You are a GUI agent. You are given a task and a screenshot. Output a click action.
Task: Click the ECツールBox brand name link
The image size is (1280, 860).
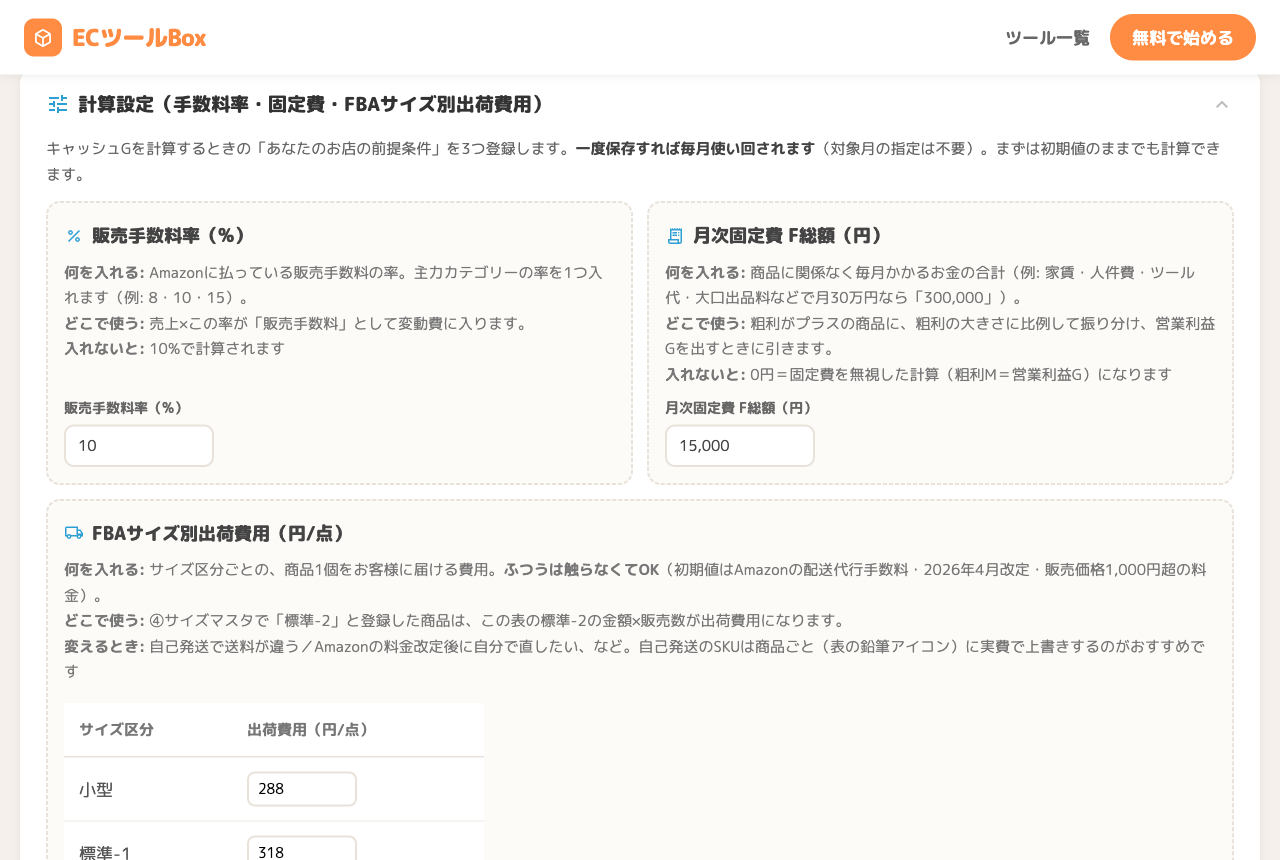tap(139, 38)
